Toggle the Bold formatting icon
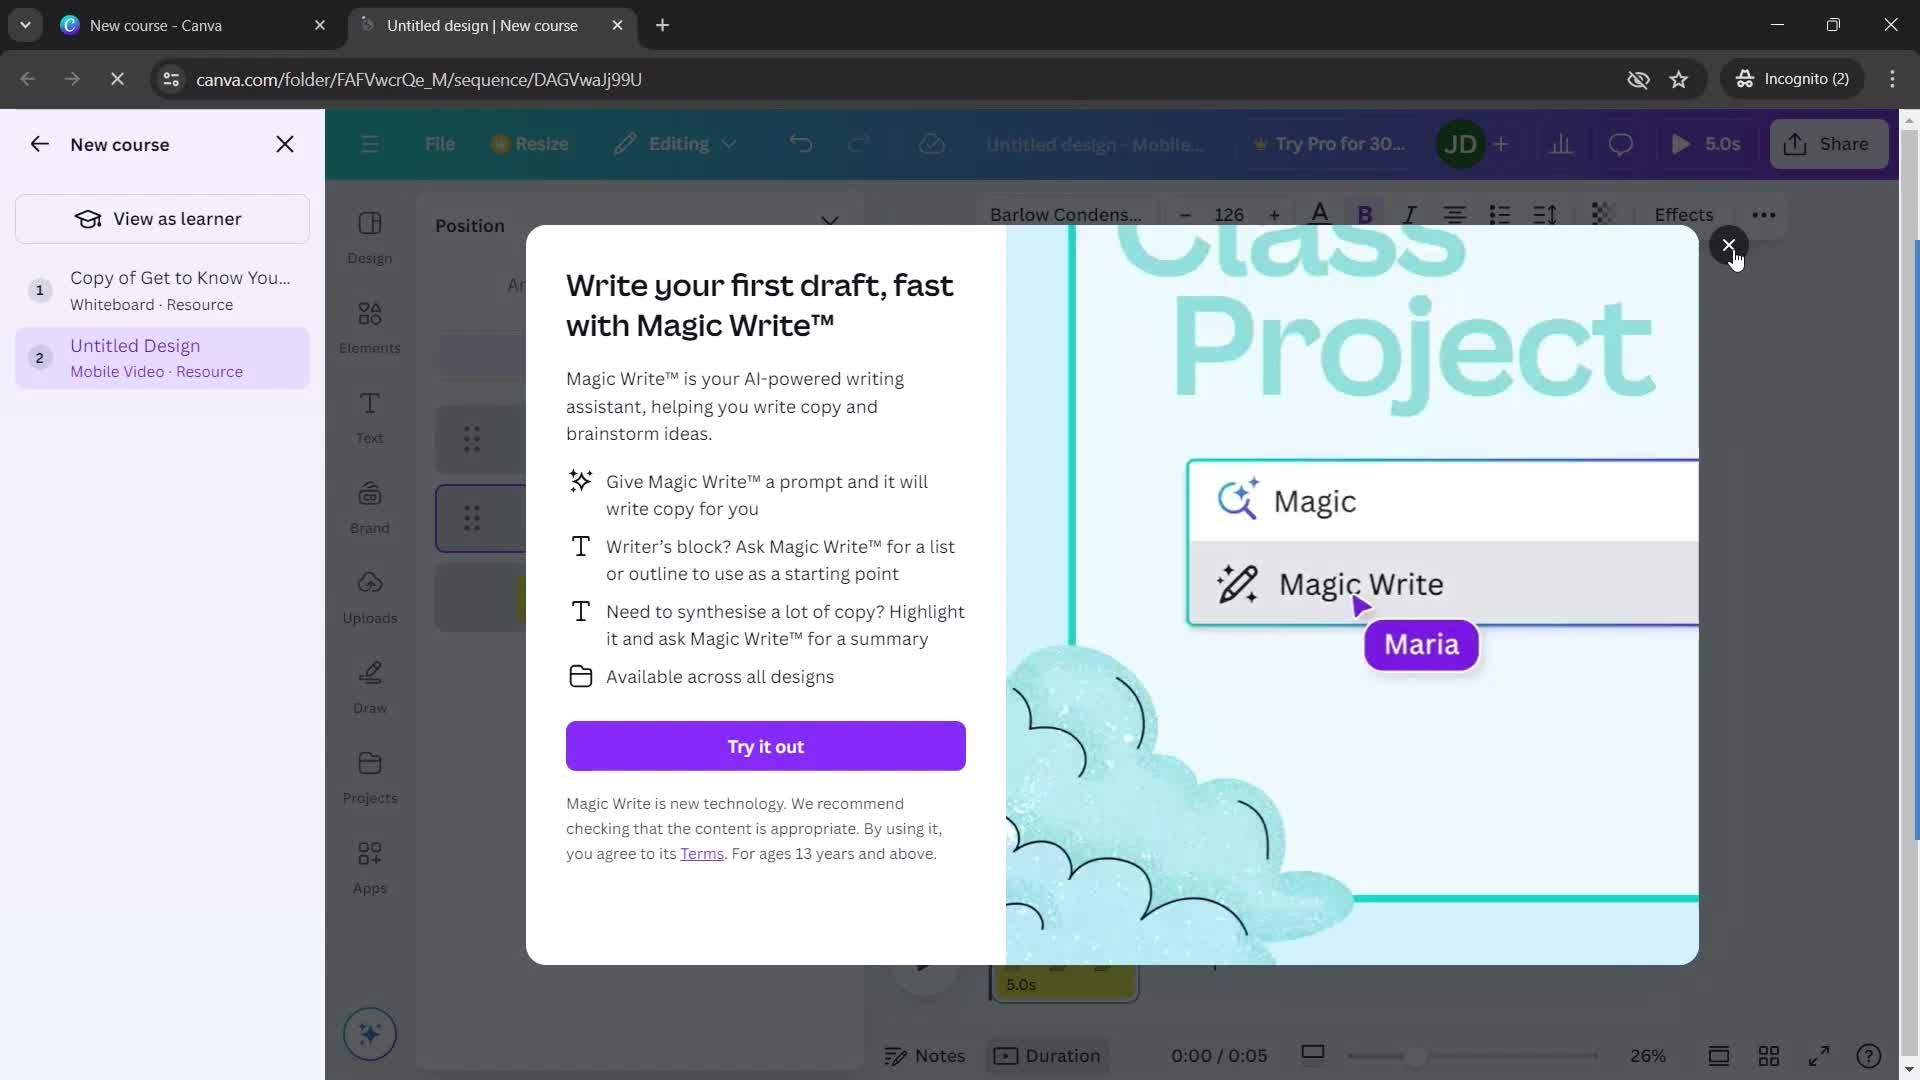This screenshot has height=1080, width=1920. click(x=1365, y=214)
